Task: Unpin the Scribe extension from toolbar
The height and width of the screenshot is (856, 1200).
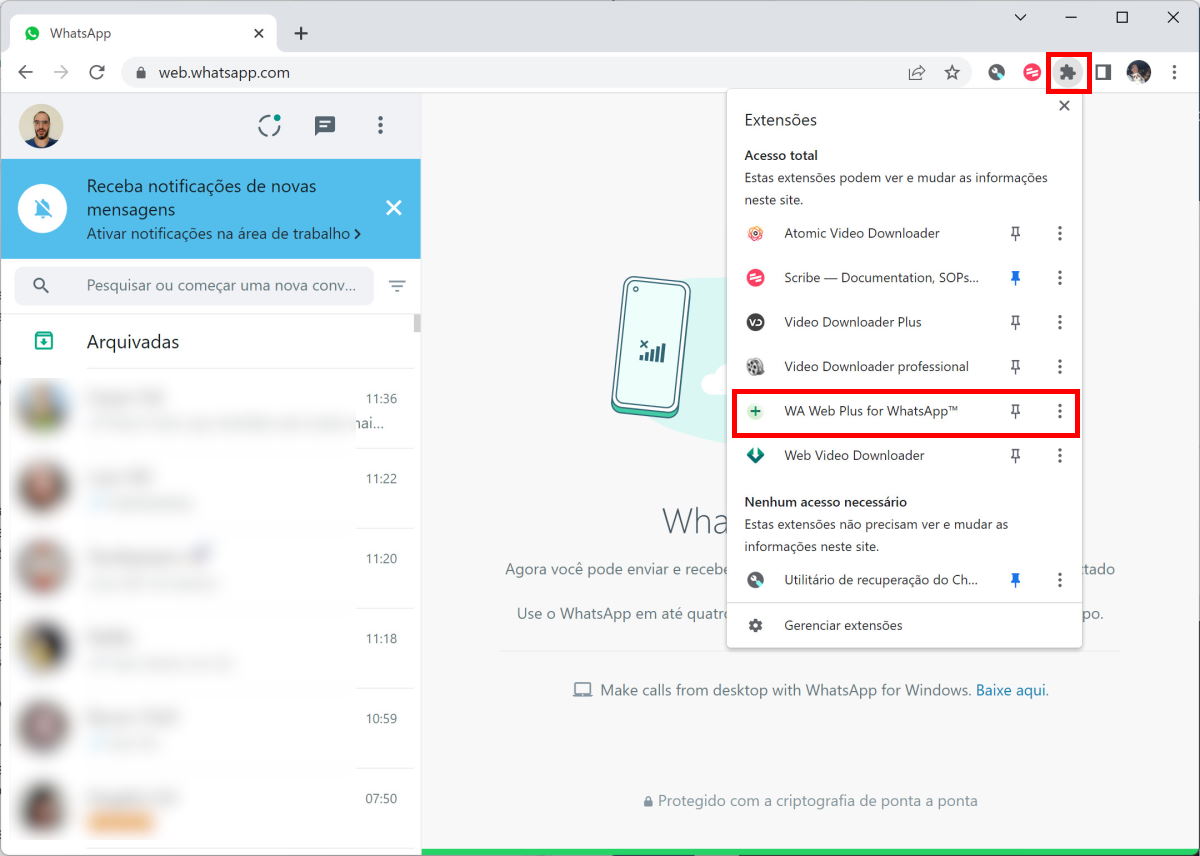Action: coord(1015,278)
